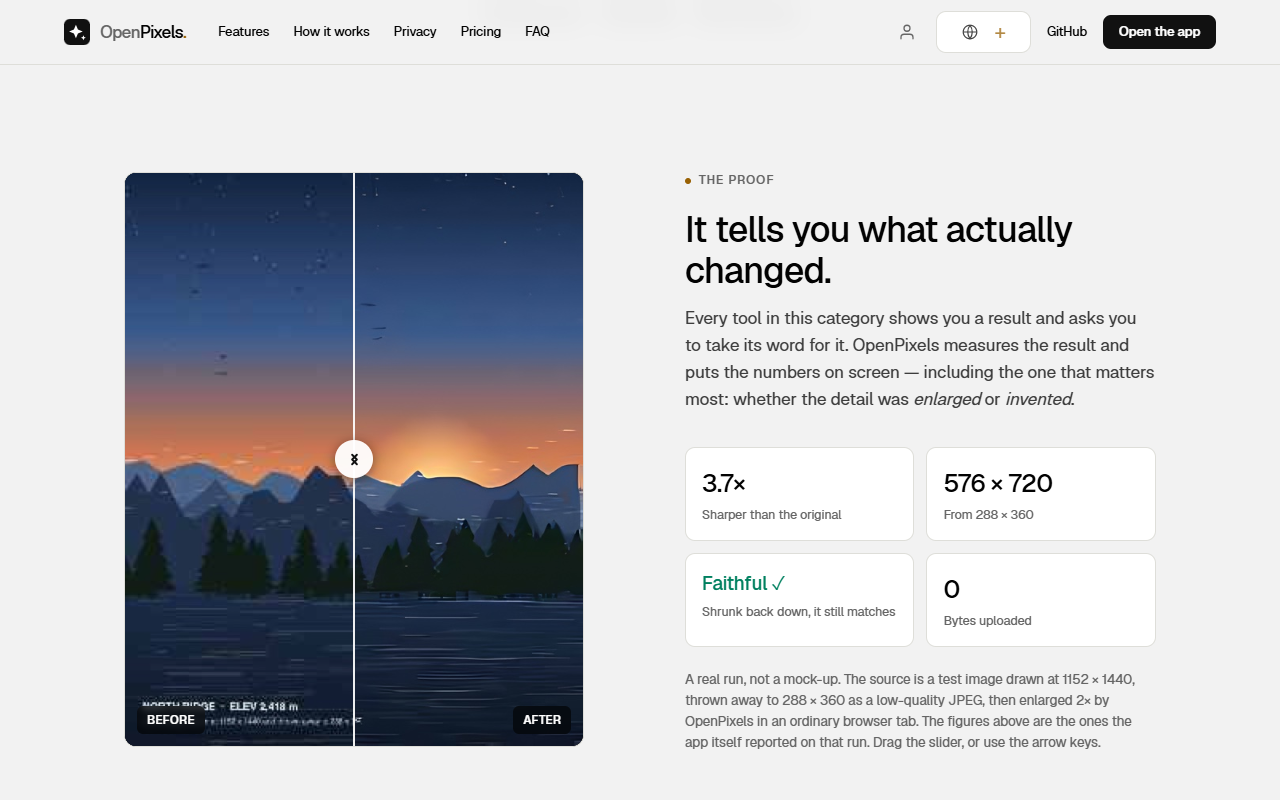The image size is (1280, 800).
Task: Jump to the FAQ section
Action: coord(537,32)
